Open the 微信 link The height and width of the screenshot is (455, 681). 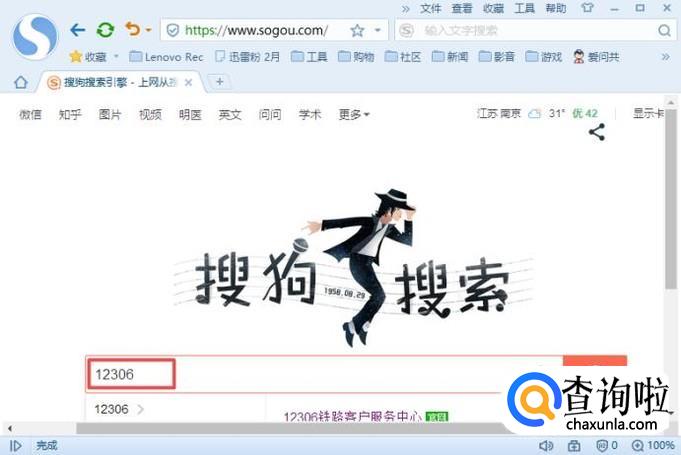pos(30,114)
